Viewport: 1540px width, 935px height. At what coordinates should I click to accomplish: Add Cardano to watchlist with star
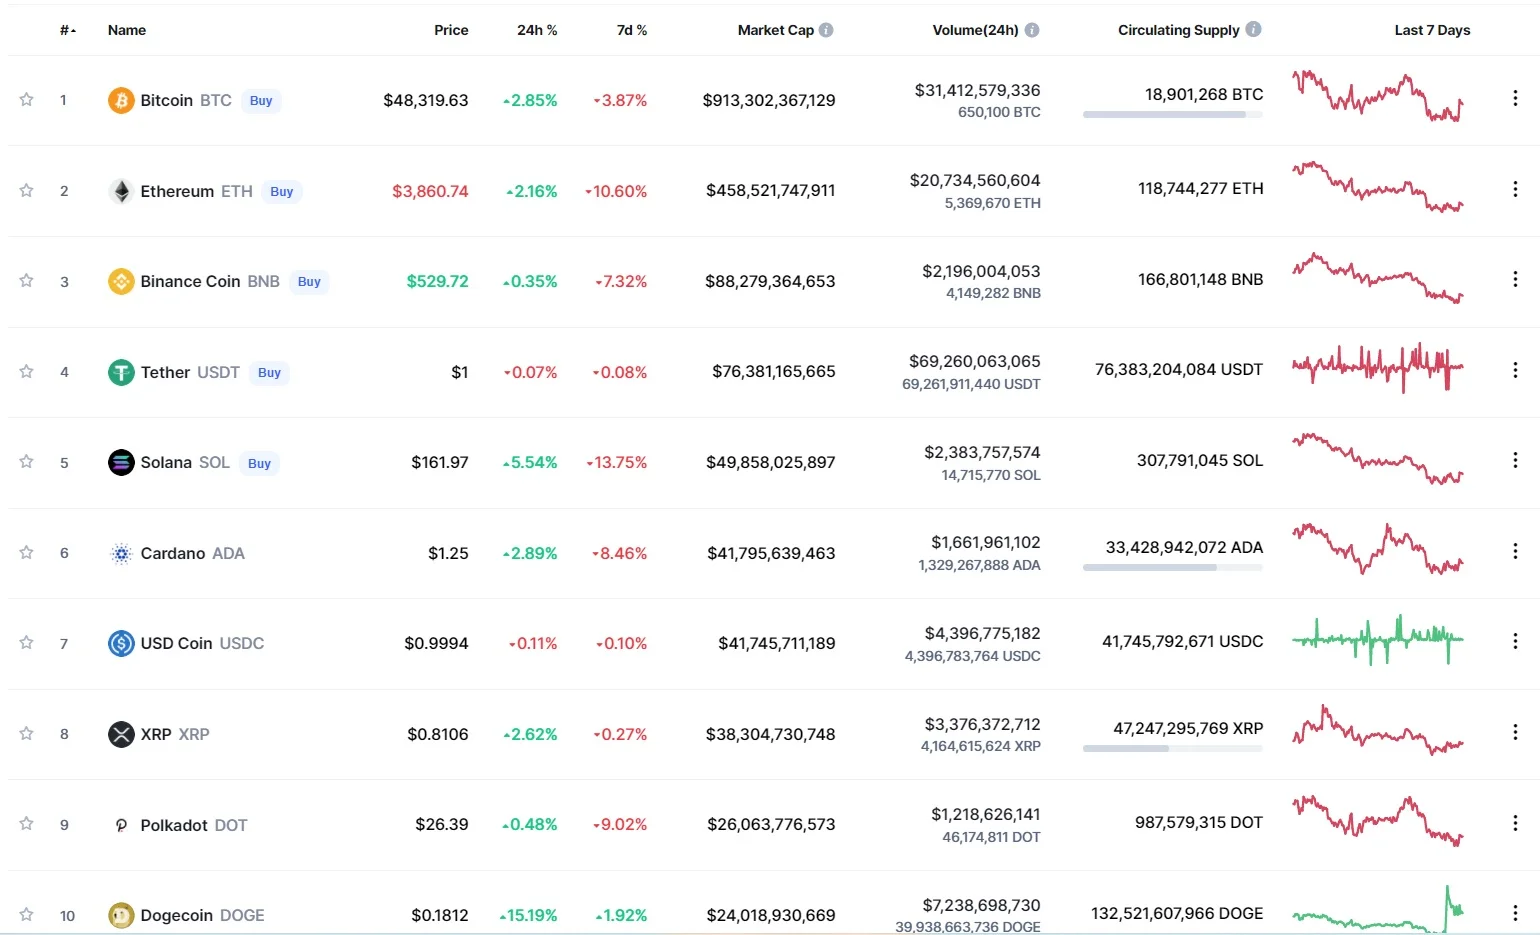(x=27, y=553)
